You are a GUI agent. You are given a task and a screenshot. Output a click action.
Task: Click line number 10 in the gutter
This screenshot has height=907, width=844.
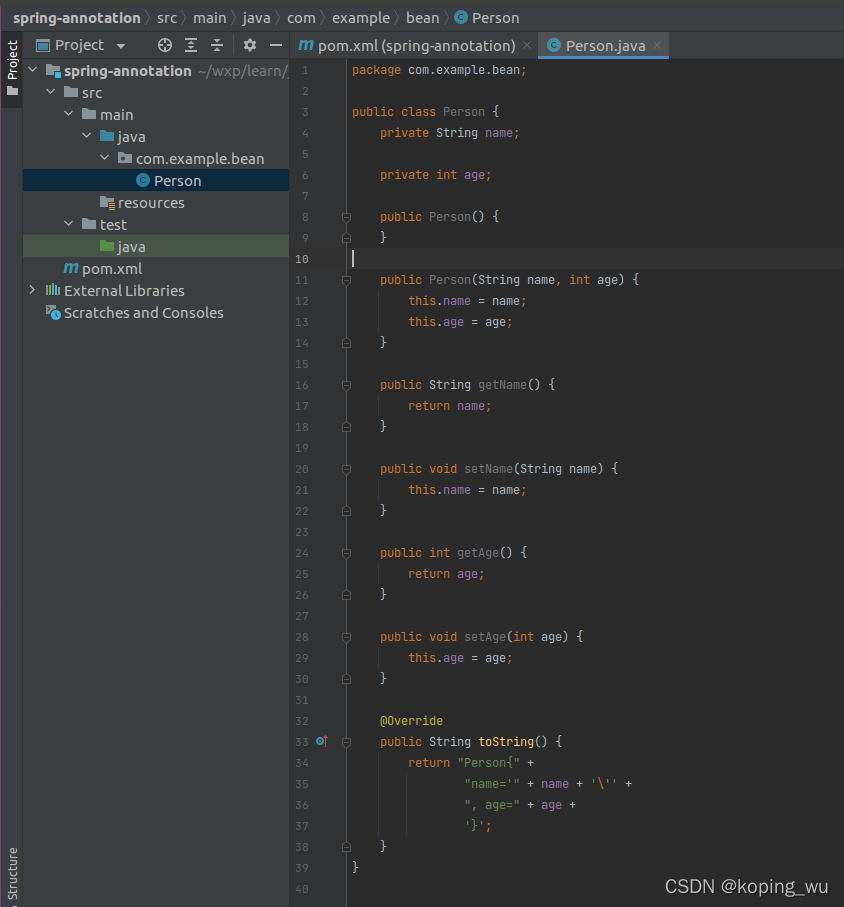pos(302,259)
